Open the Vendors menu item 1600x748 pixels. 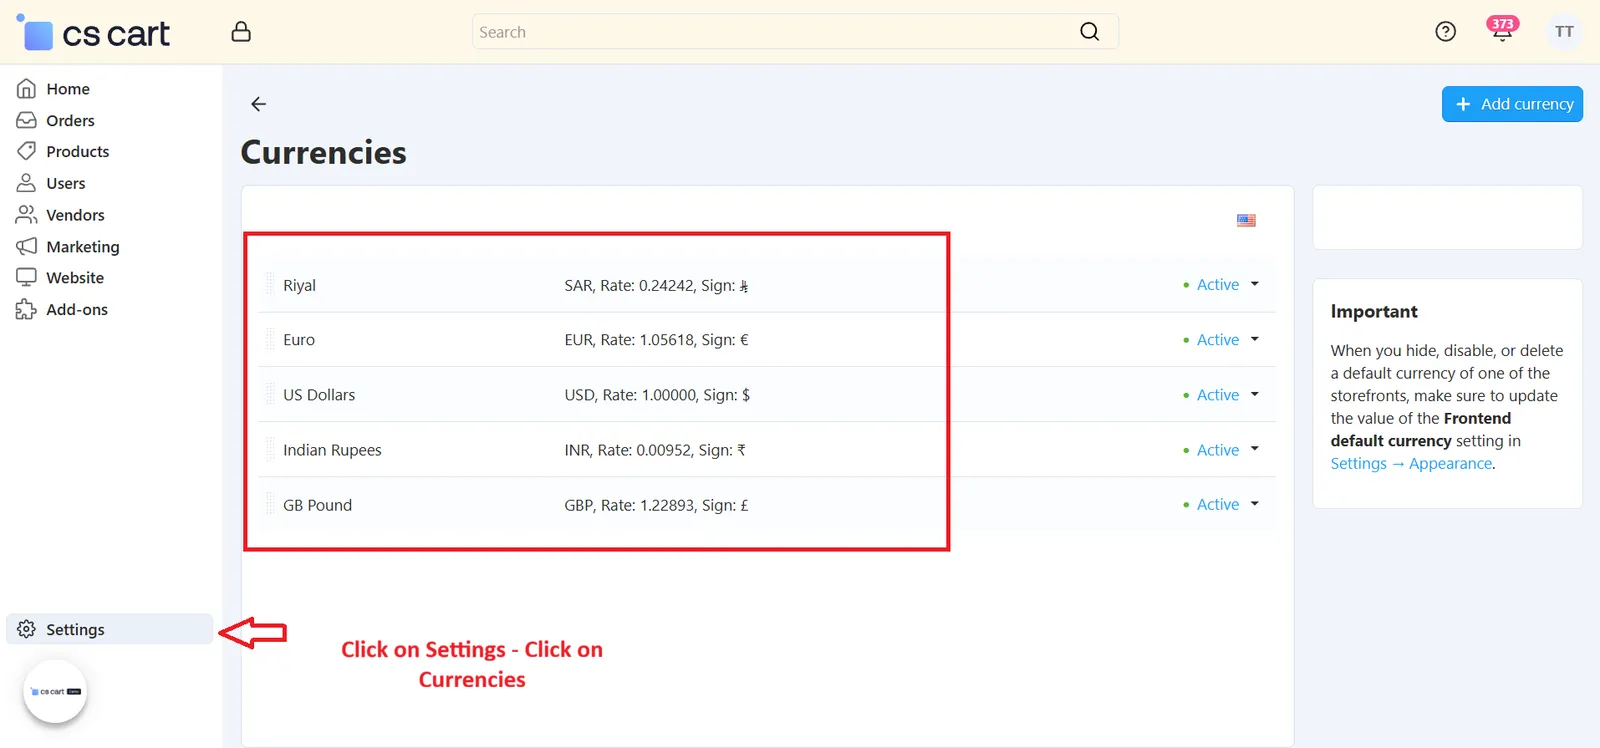(x=61, y=215)
